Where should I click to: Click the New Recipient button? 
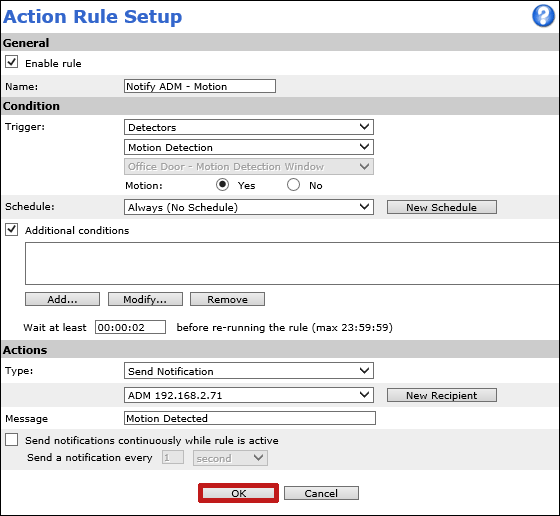(x=442, y=395)
